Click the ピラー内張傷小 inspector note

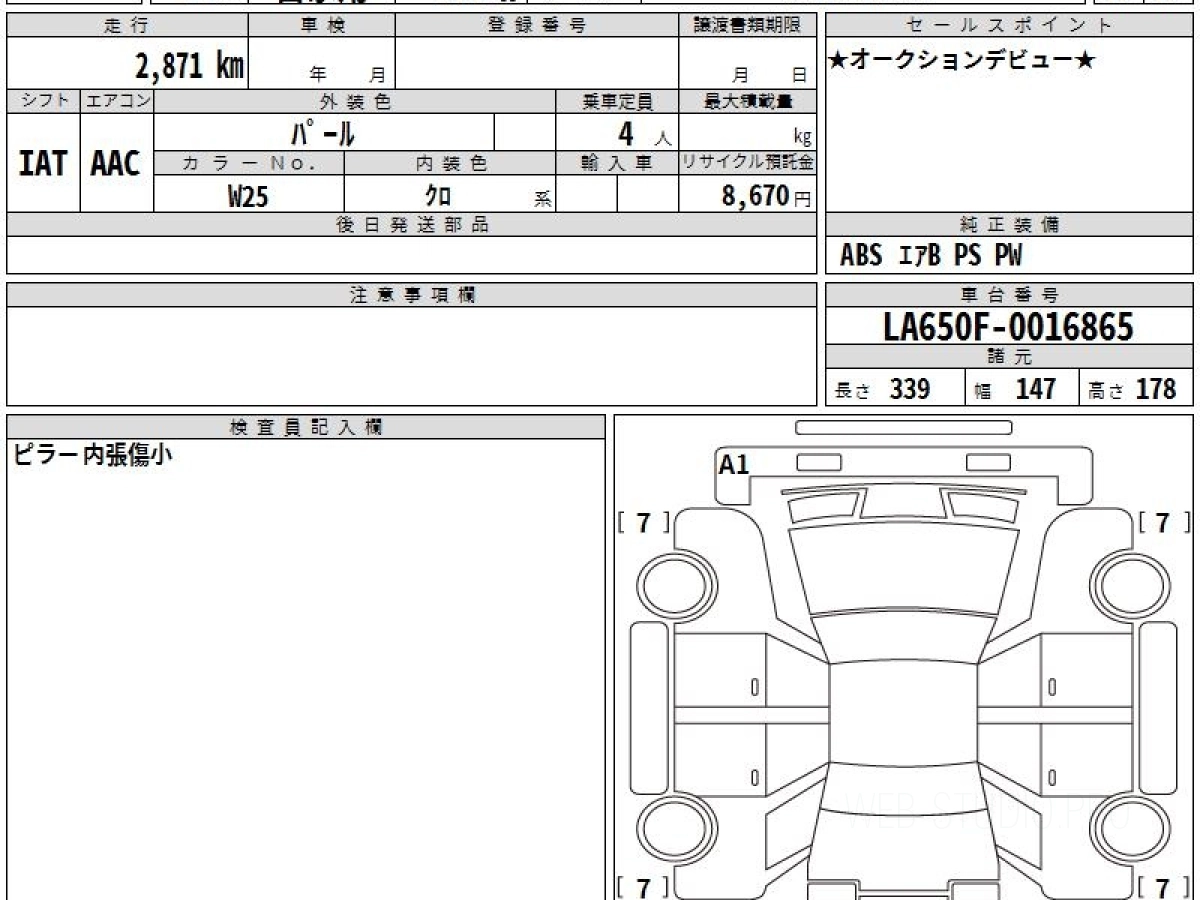[x=92, y=455]
